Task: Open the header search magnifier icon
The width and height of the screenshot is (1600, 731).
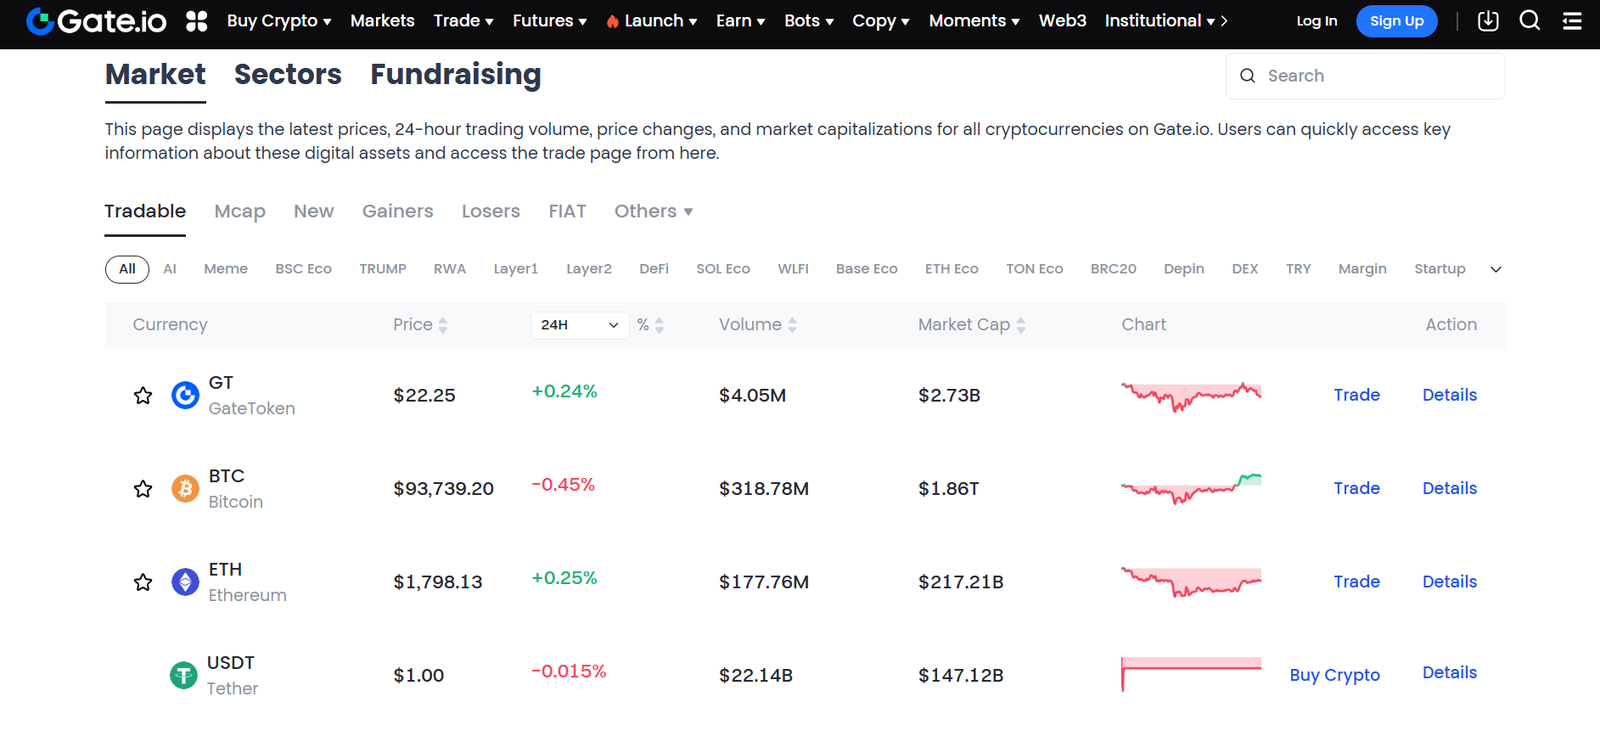Action: 1529,20
